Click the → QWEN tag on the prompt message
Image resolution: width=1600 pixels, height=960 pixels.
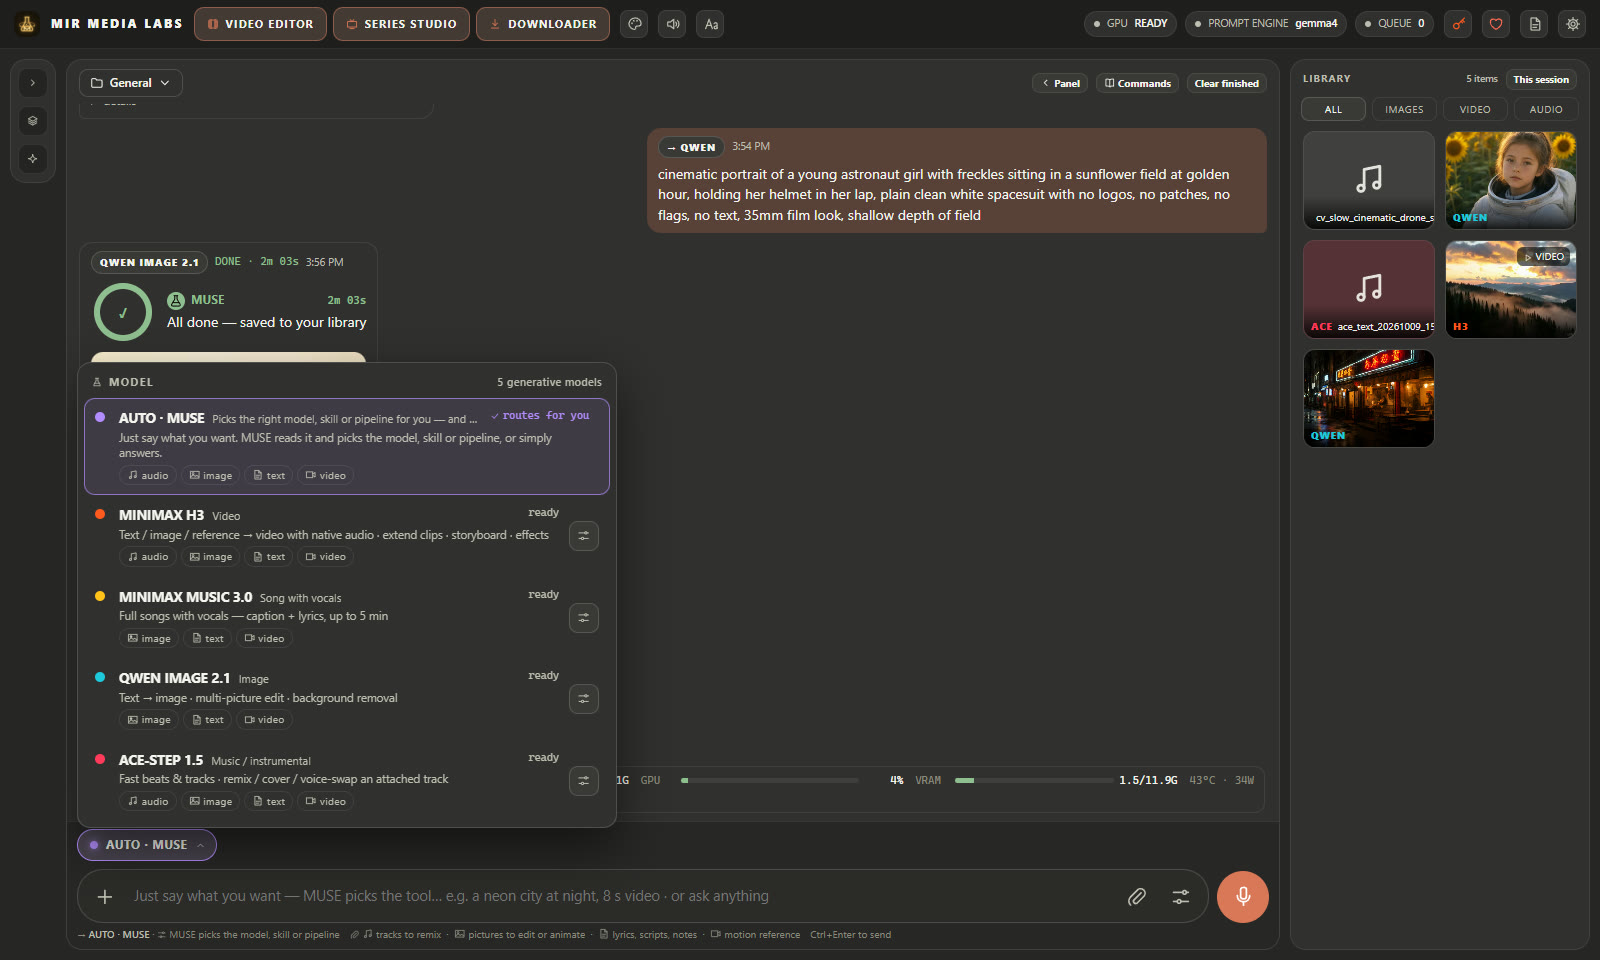pos(691,147)
